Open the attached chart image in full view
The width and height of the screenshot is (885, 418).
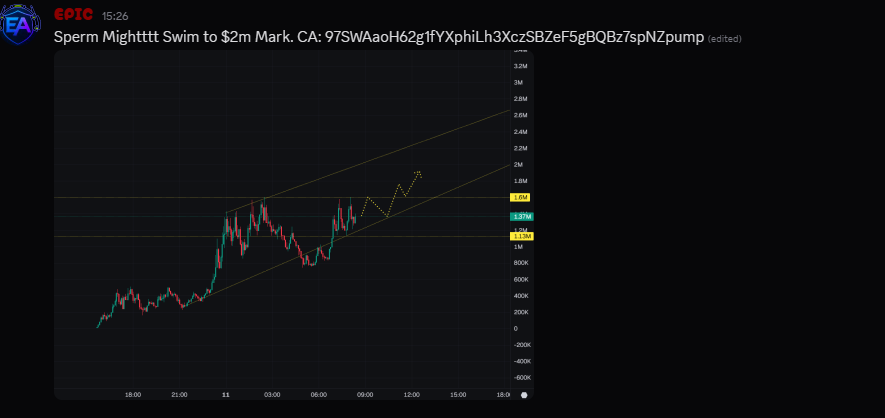point(293,225)
